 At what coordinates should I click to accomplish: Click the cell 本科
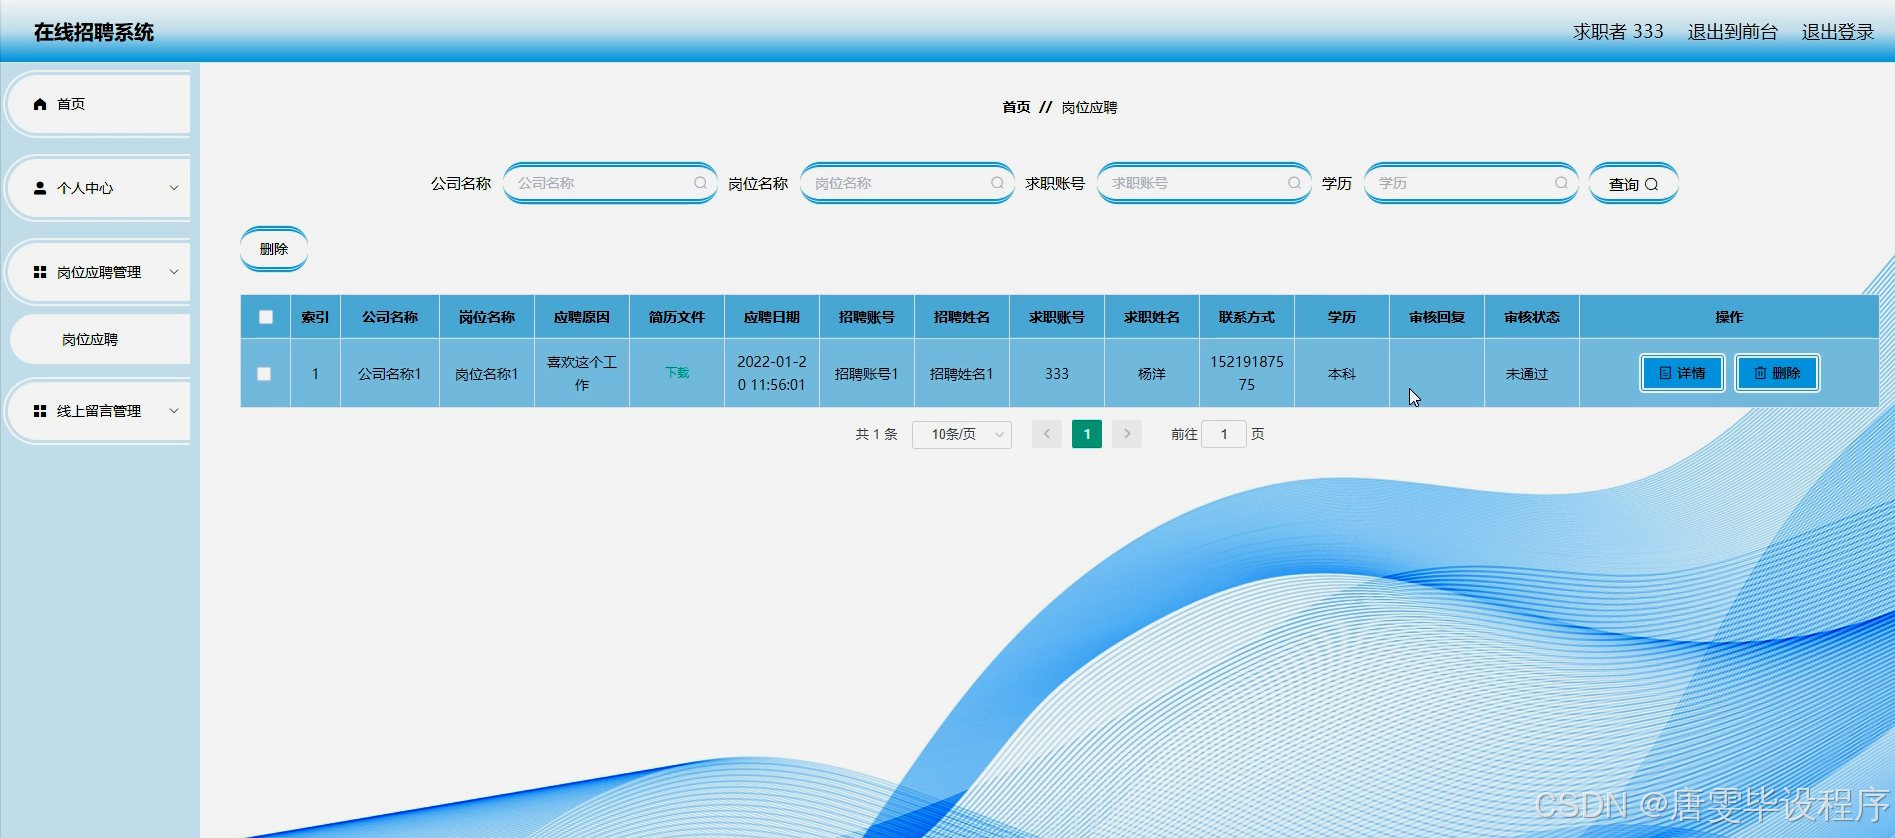(x=1342, y=374)
